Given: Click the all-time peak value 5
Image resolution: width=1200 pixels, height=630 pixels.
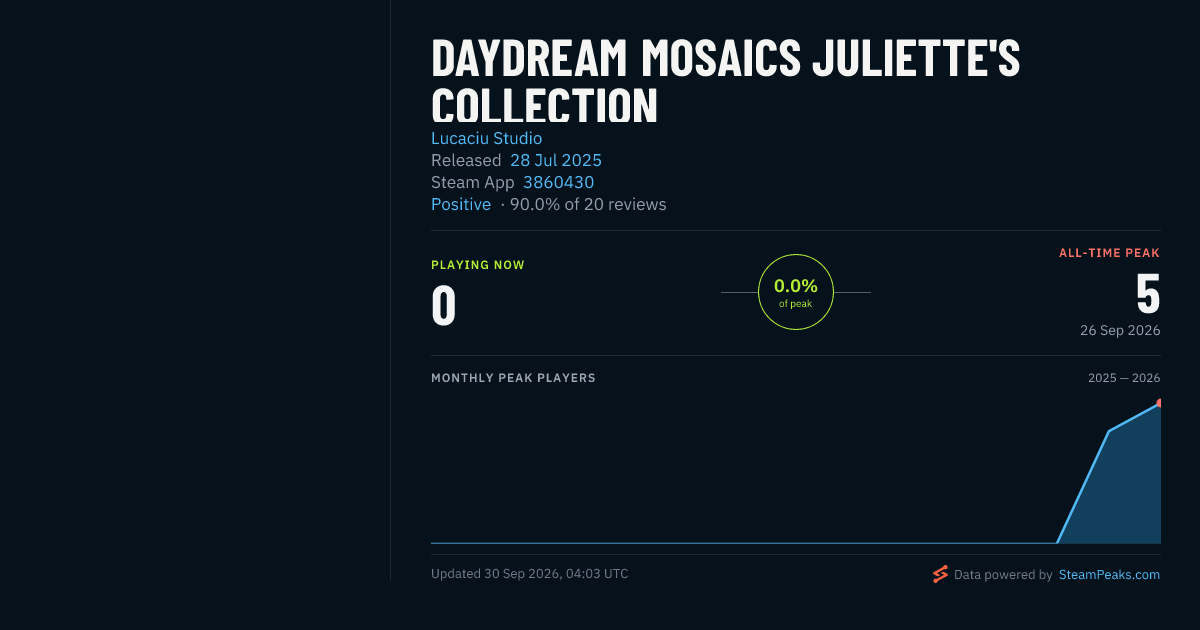Looking at the screenshot, I should [1148, 294].
